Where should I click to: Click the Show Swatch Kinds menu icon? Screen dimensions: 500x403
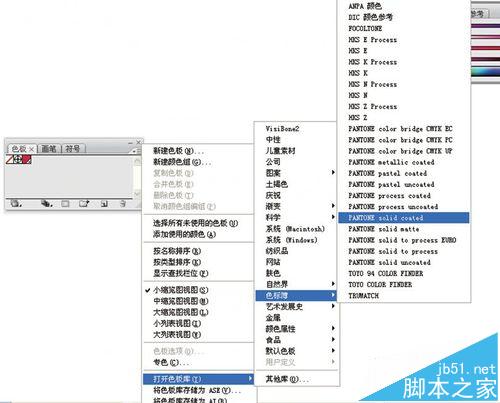47,203
